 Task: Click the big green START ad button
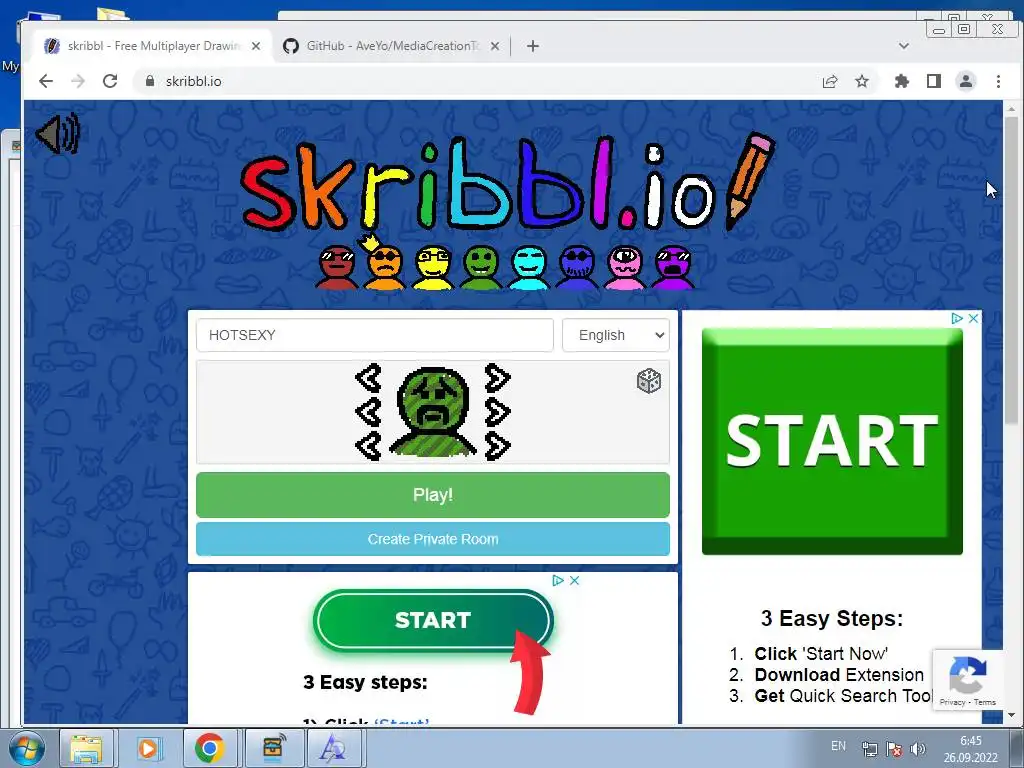click(x=832, y=441)
